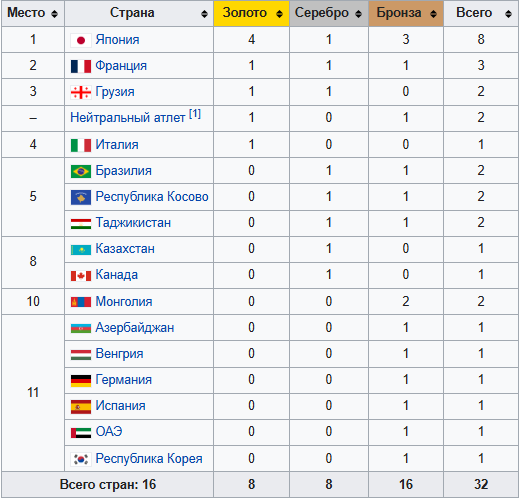The image size is (520, 499).
Task: Sort by Бронза column sort arrows
Action: 433,14
